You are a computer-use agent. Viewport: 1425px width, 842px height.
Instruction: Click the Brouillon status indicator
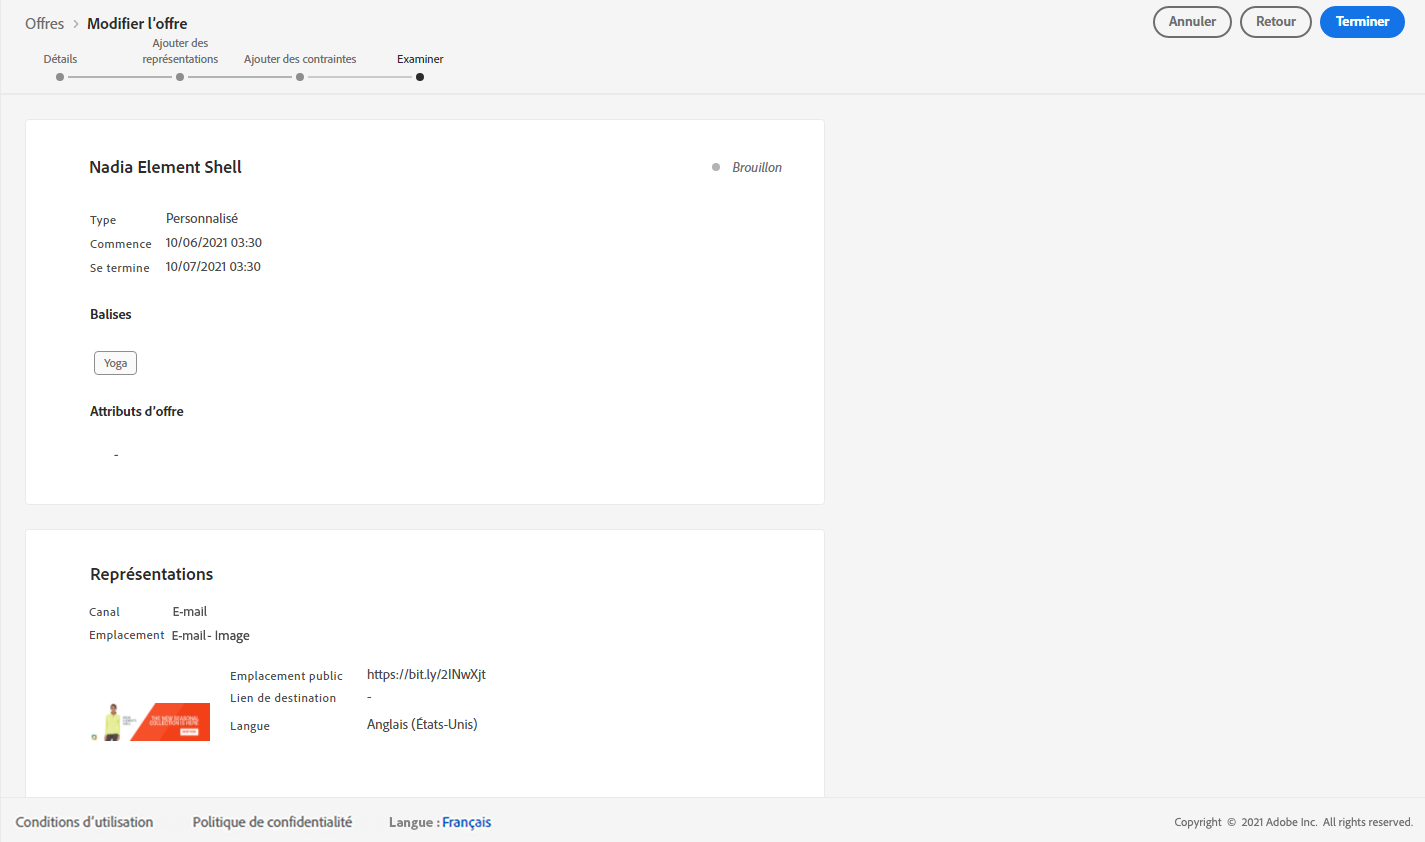pos(747,167)
